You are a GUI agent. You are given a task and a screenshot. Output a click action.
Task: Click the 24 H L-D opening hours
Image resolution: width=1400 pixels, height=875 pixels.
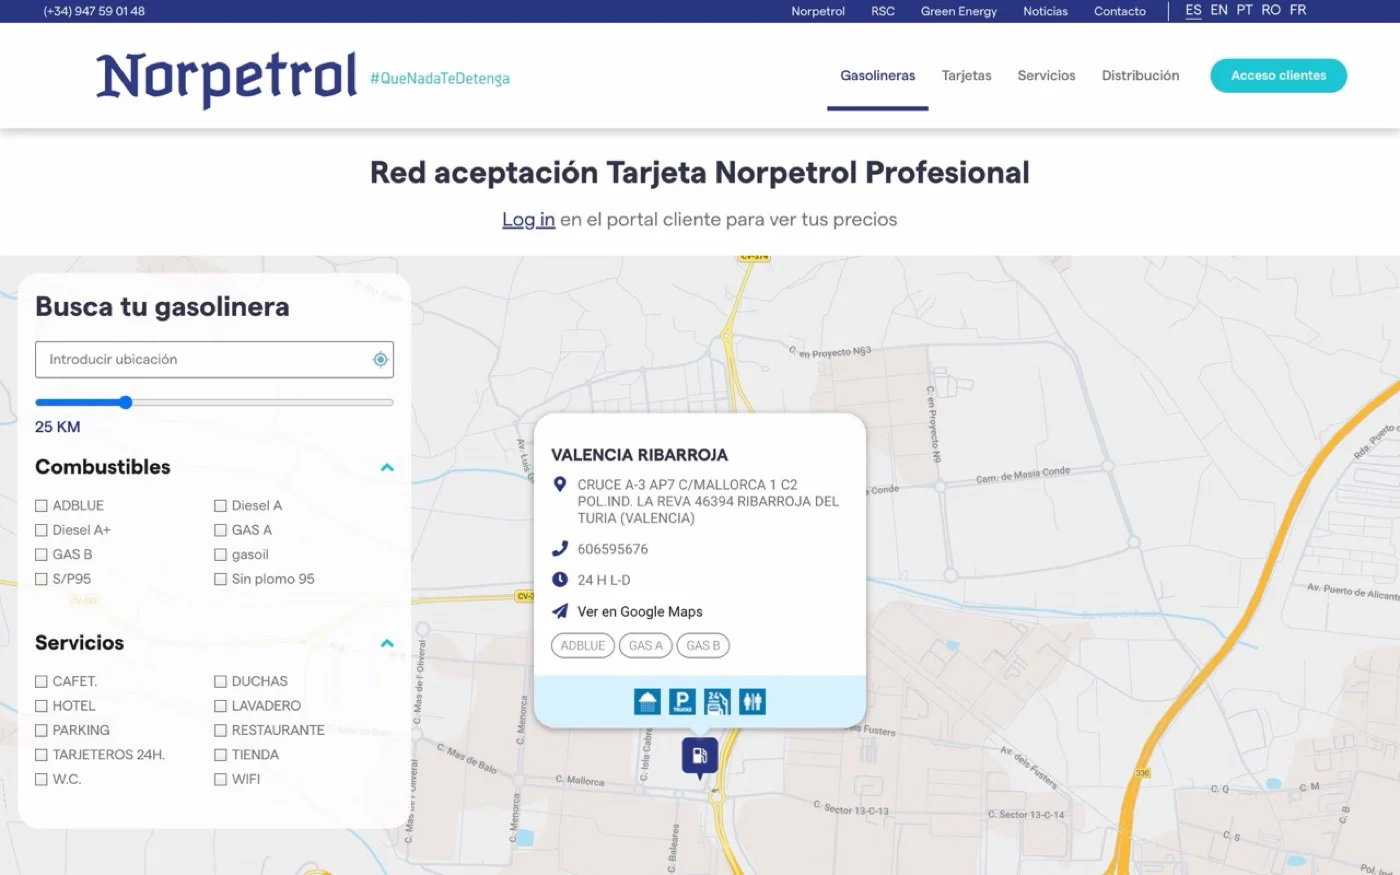[x=604, y=580]
